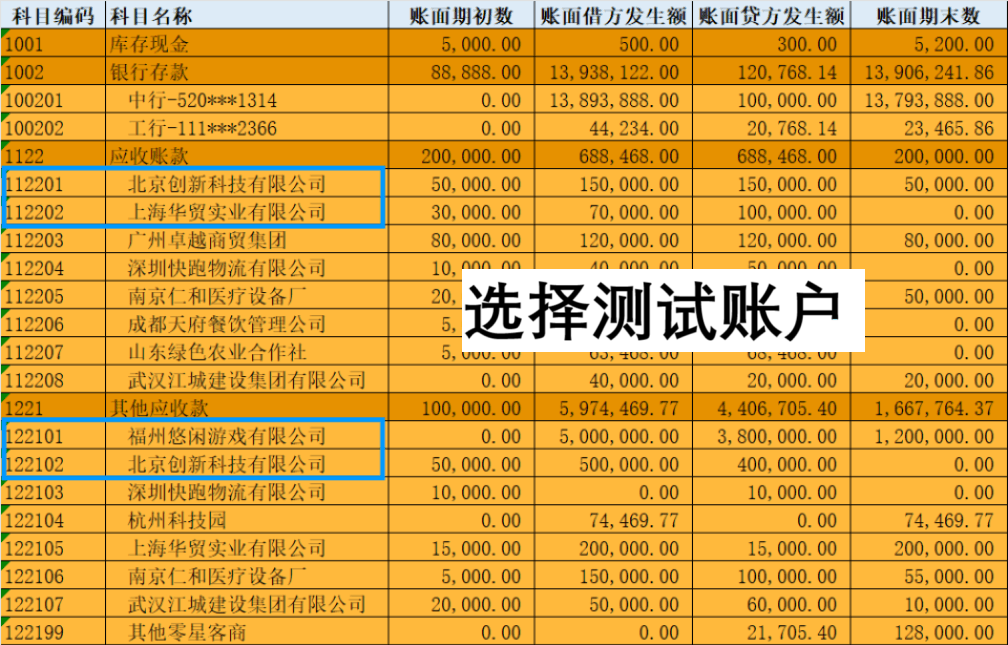Select the 13,893,888.00 debit cell
Image resolution: width=1008 pixels, height=645 pixels.
(x=613, y=100)
